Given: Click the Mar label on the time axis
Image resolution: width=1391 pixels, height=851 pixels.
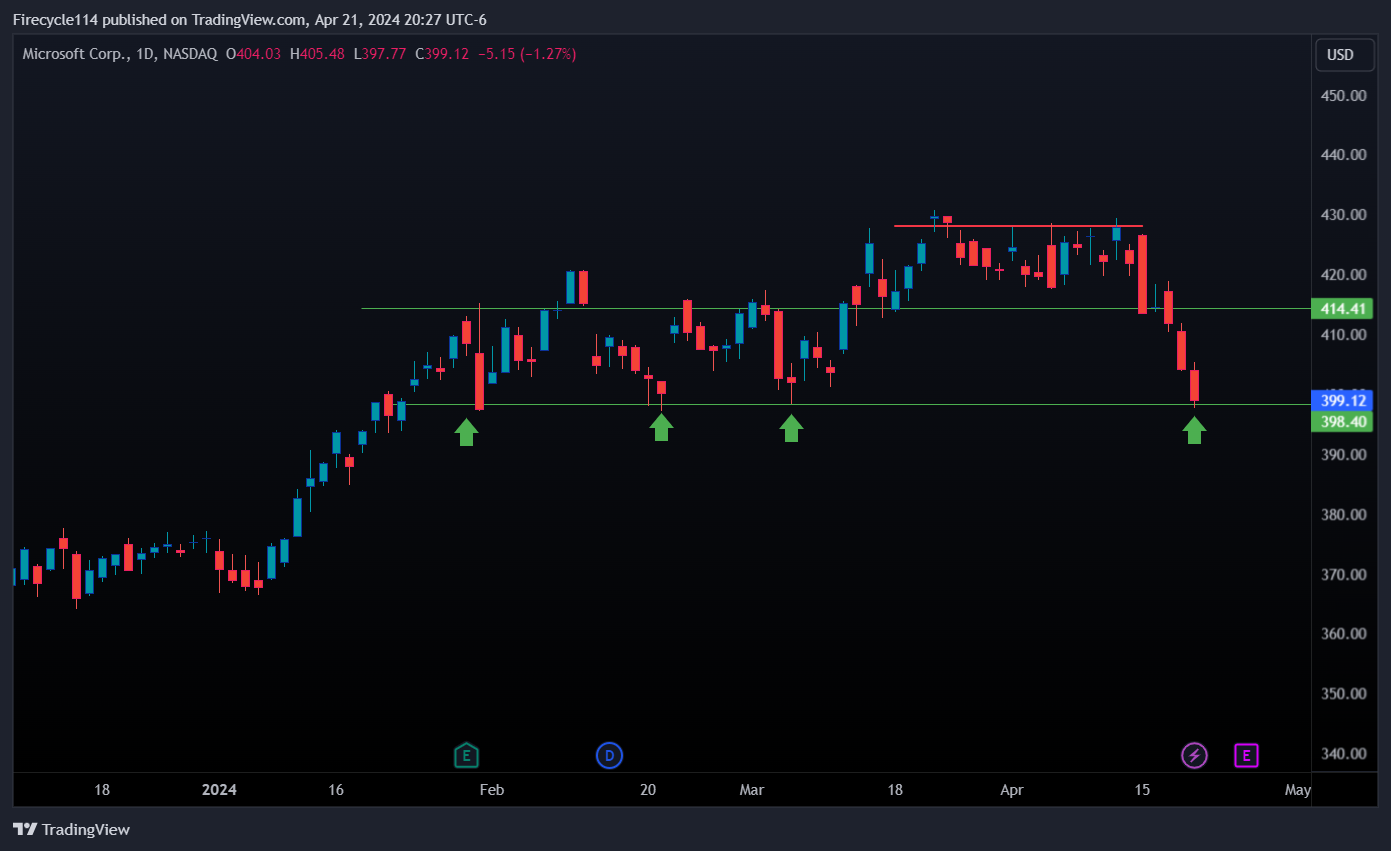Looking at the screenshot, I should tap(751, 790).
